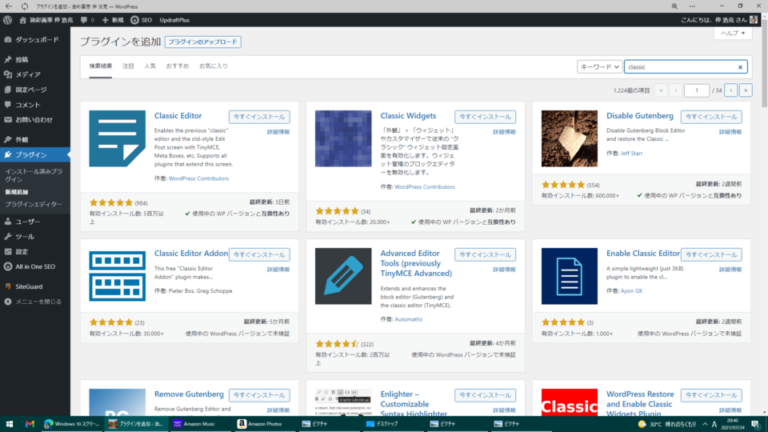
Task: Select the Recommended tab (おすすめ)
Action: click(x=177, y=66)
